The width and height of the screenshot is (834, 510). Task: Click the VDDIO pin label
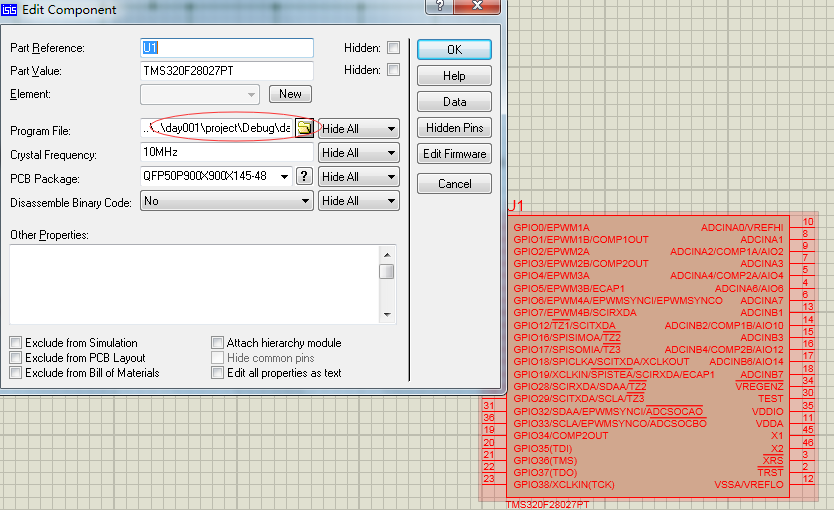pyautogui.click(x=768, y=411)
